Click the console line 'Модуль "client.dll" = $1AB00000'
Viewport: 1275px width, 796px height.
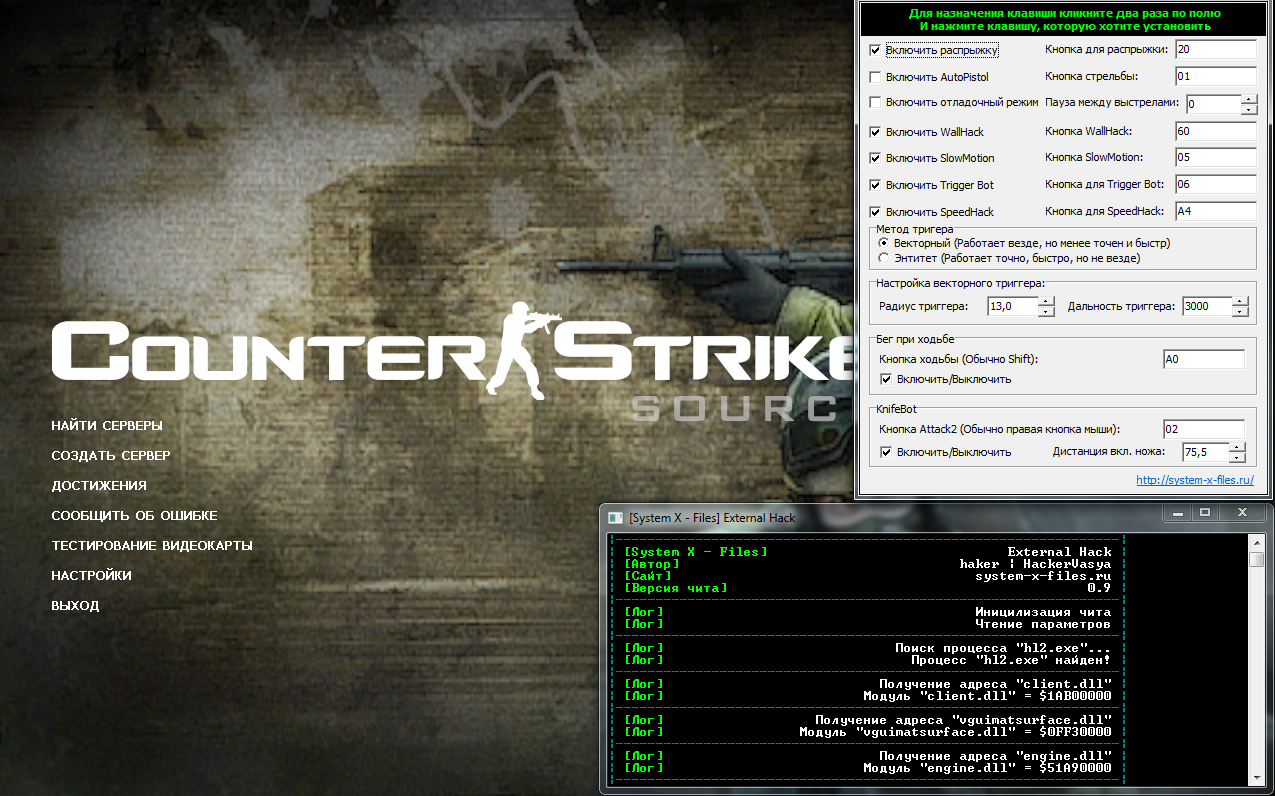[x=987, y=696]
